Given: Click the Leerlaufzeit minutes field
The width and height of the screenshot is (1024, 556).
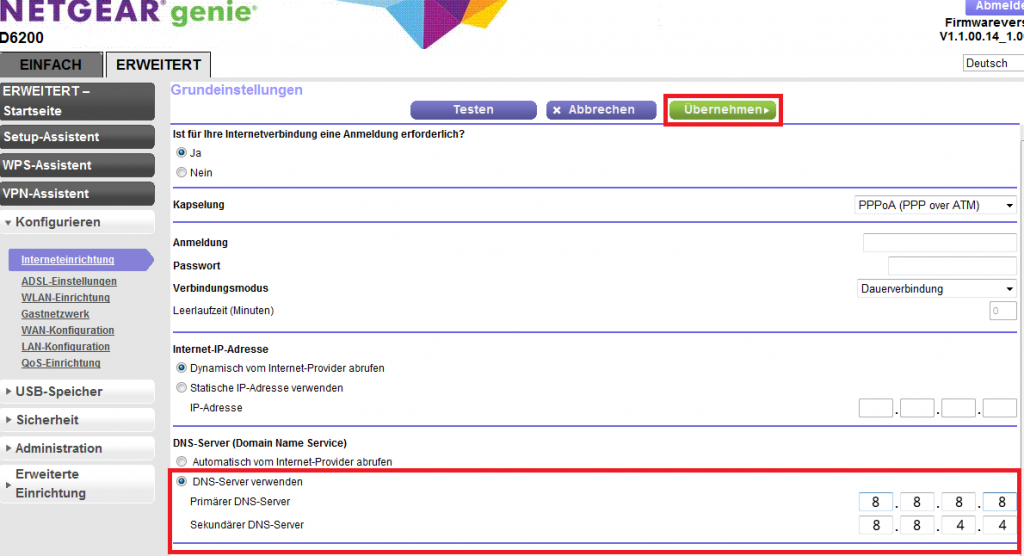Looking at the screenshot, I should tap(1002, 311).
